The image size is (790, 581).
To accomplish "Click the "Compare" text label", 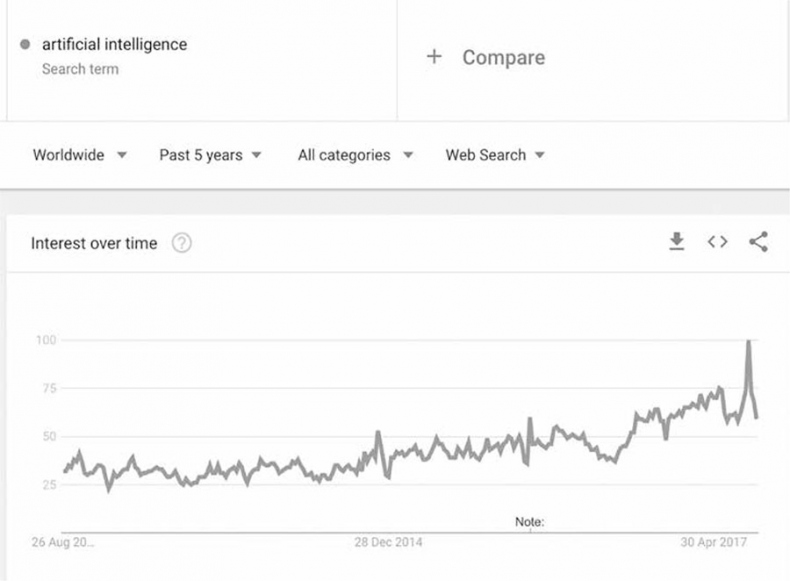I will point(502,57).
